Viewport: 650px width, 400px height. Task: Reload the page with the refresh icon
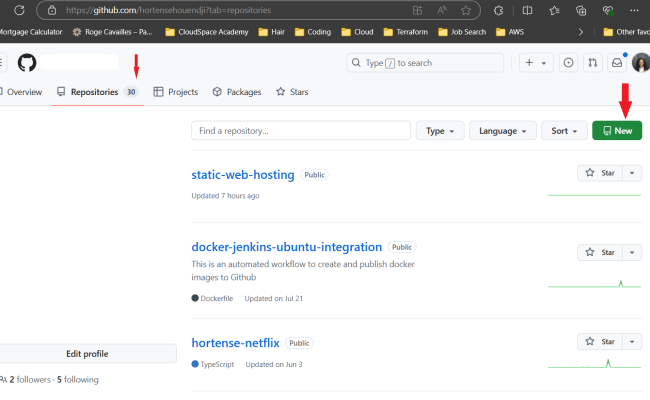[x=19, y=10]
